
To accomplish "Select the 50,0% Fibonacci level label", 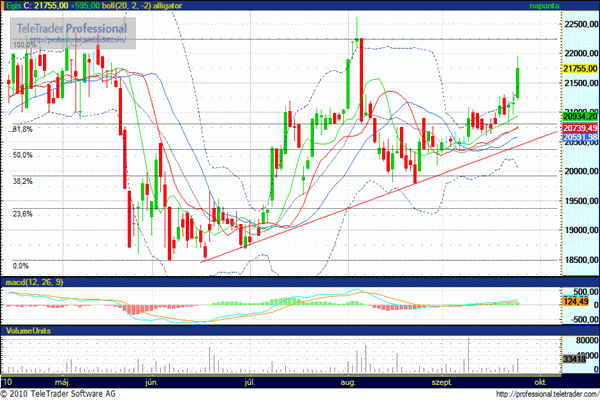I will tap(22, 155).
